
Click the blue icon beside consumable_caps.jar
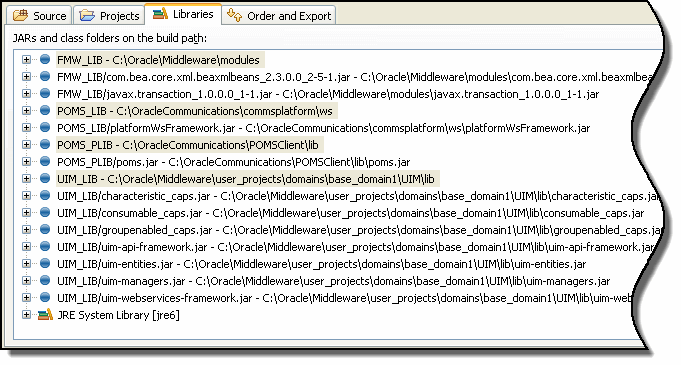coord(45,212)
